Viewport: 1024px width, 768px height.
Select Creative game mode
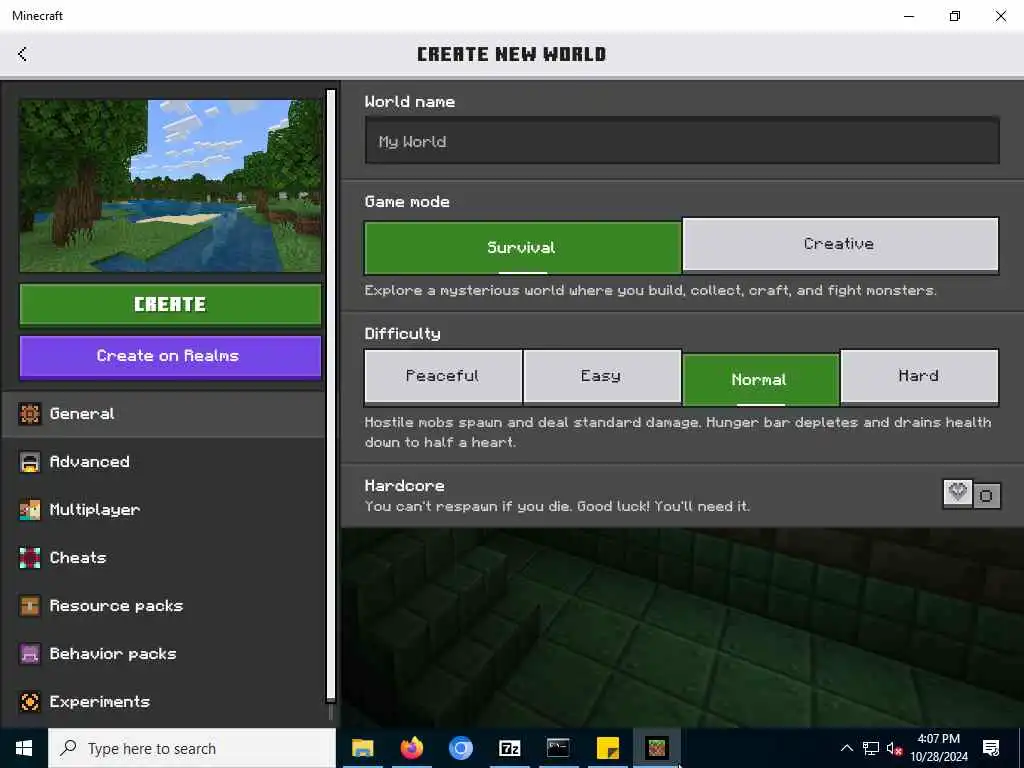pyautogui.click(x=840, y=244)
